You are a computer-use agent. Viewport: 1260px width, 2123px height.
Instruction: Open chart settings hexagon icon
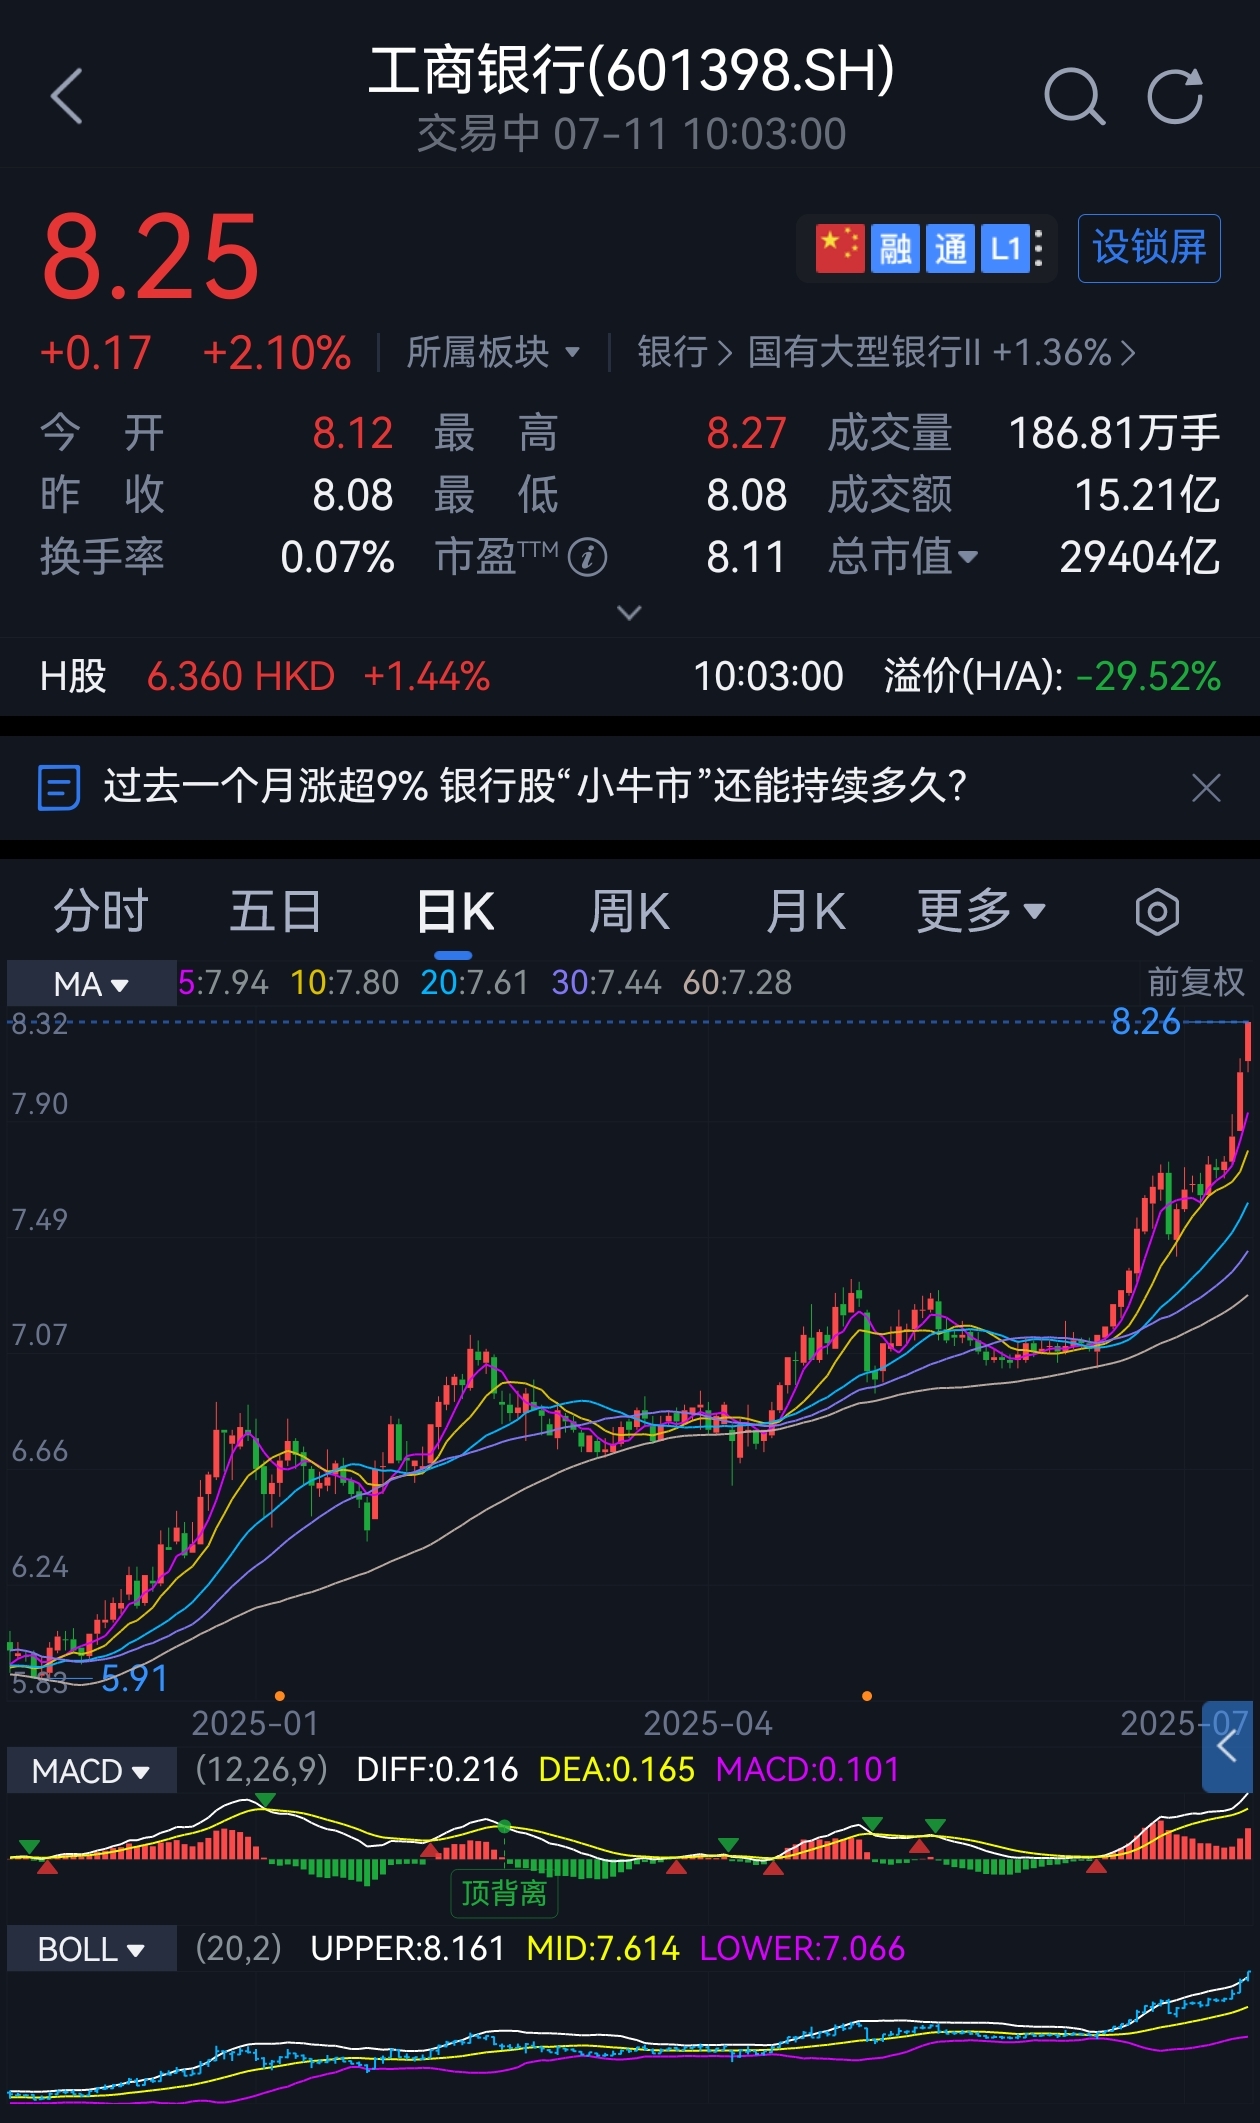click(1157, 912)
